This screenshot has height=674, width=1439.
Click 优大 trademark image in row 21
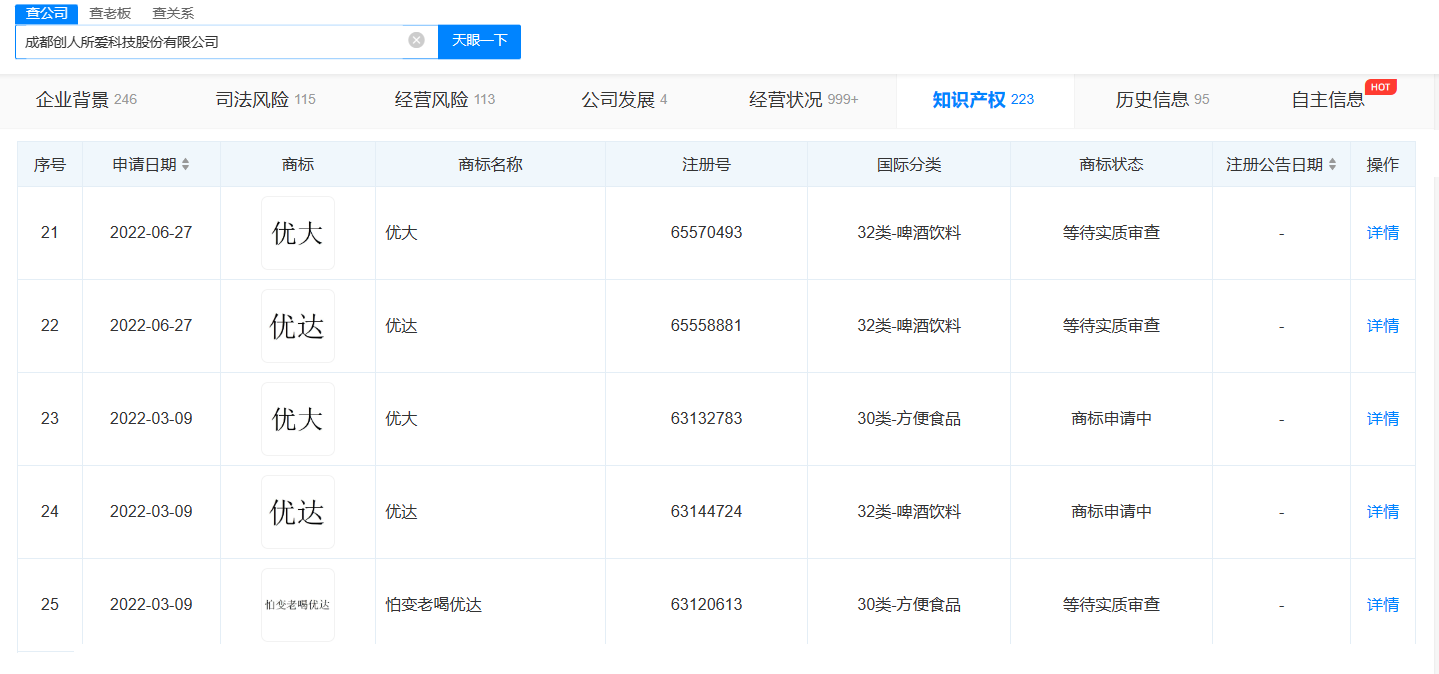[298, 233]
